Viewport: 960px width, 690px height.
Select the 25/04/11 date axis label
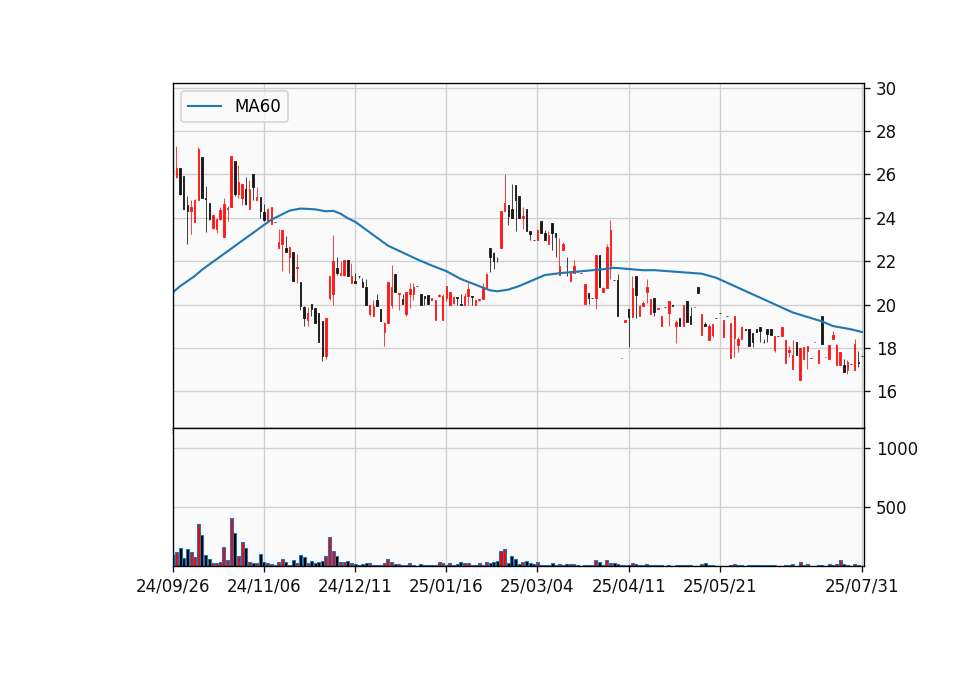[629, 586]
